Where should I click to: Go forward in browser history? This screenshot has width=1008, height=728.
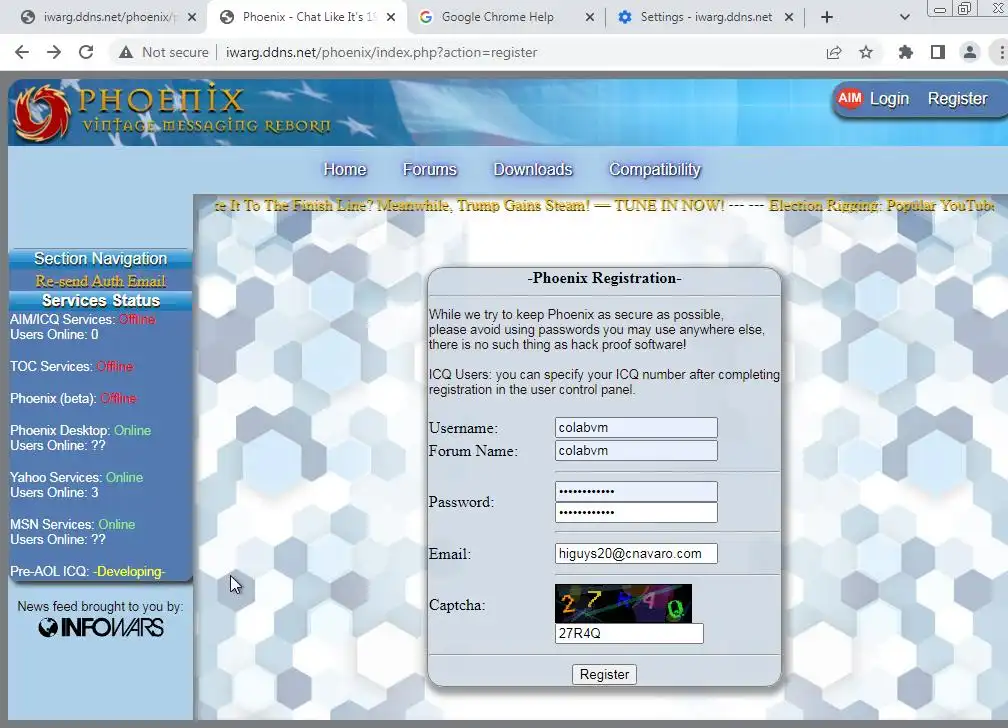[54, 52]
